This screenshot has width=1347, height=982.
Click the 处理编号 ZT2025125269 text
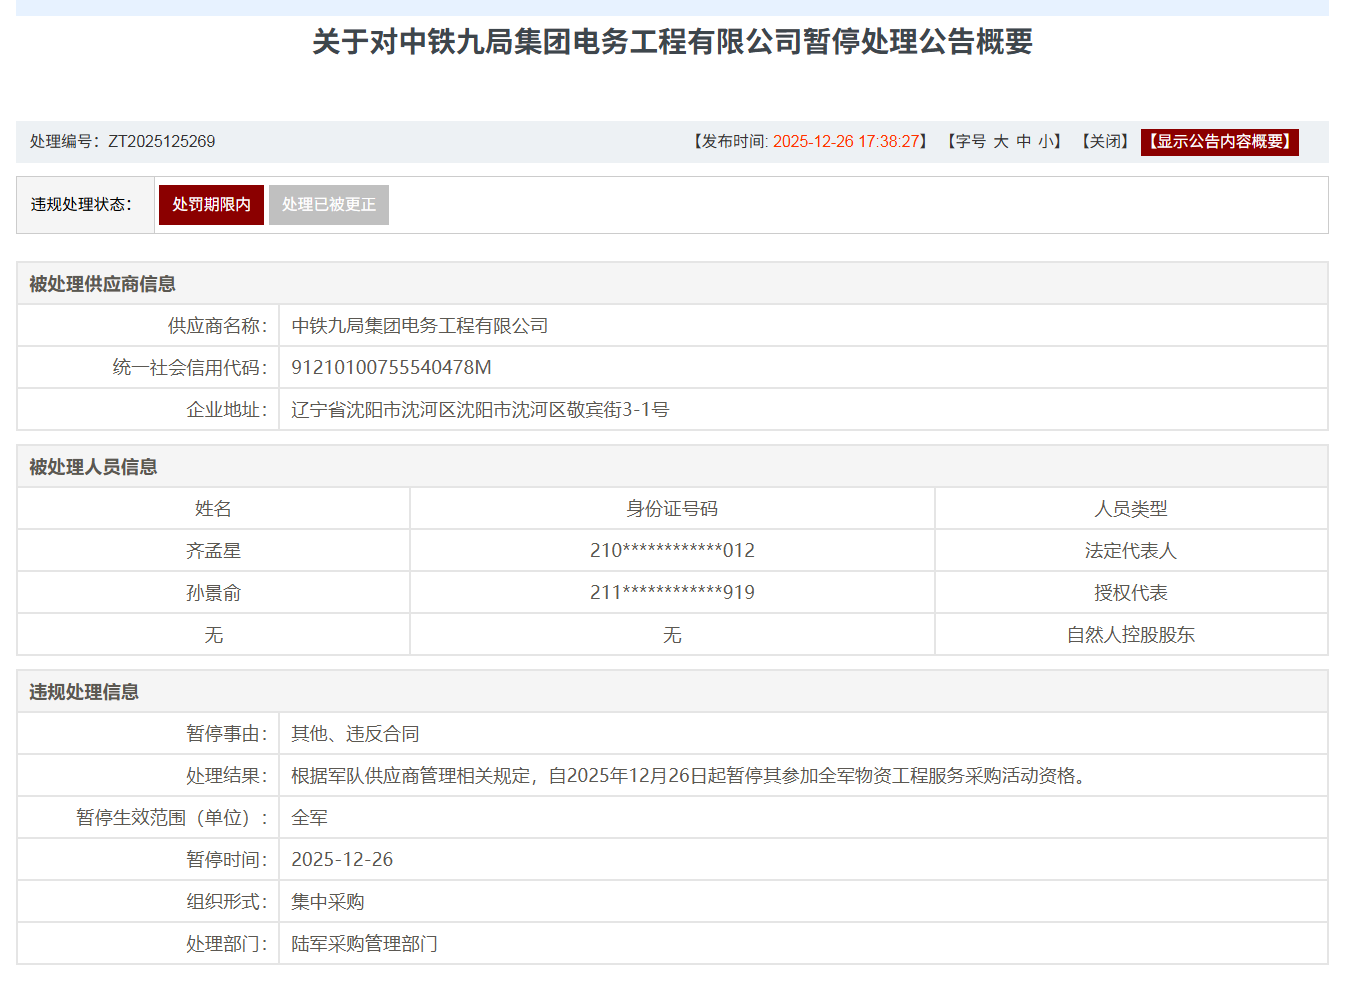click(x=120, y=141)
